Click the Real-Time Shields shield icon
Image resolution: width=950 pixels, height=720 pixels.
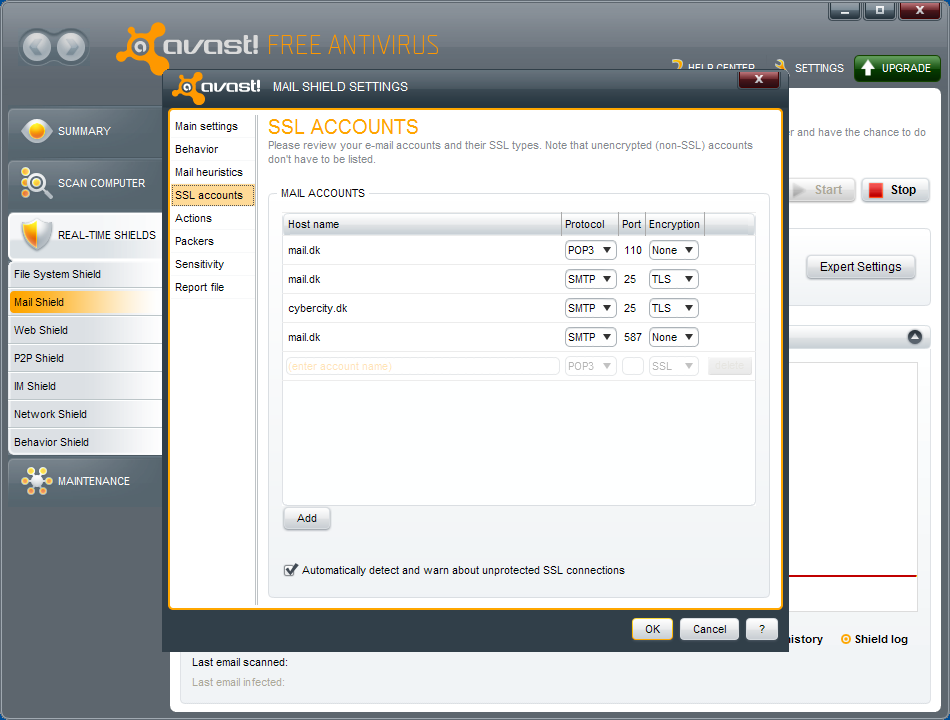tap(36, 235)
